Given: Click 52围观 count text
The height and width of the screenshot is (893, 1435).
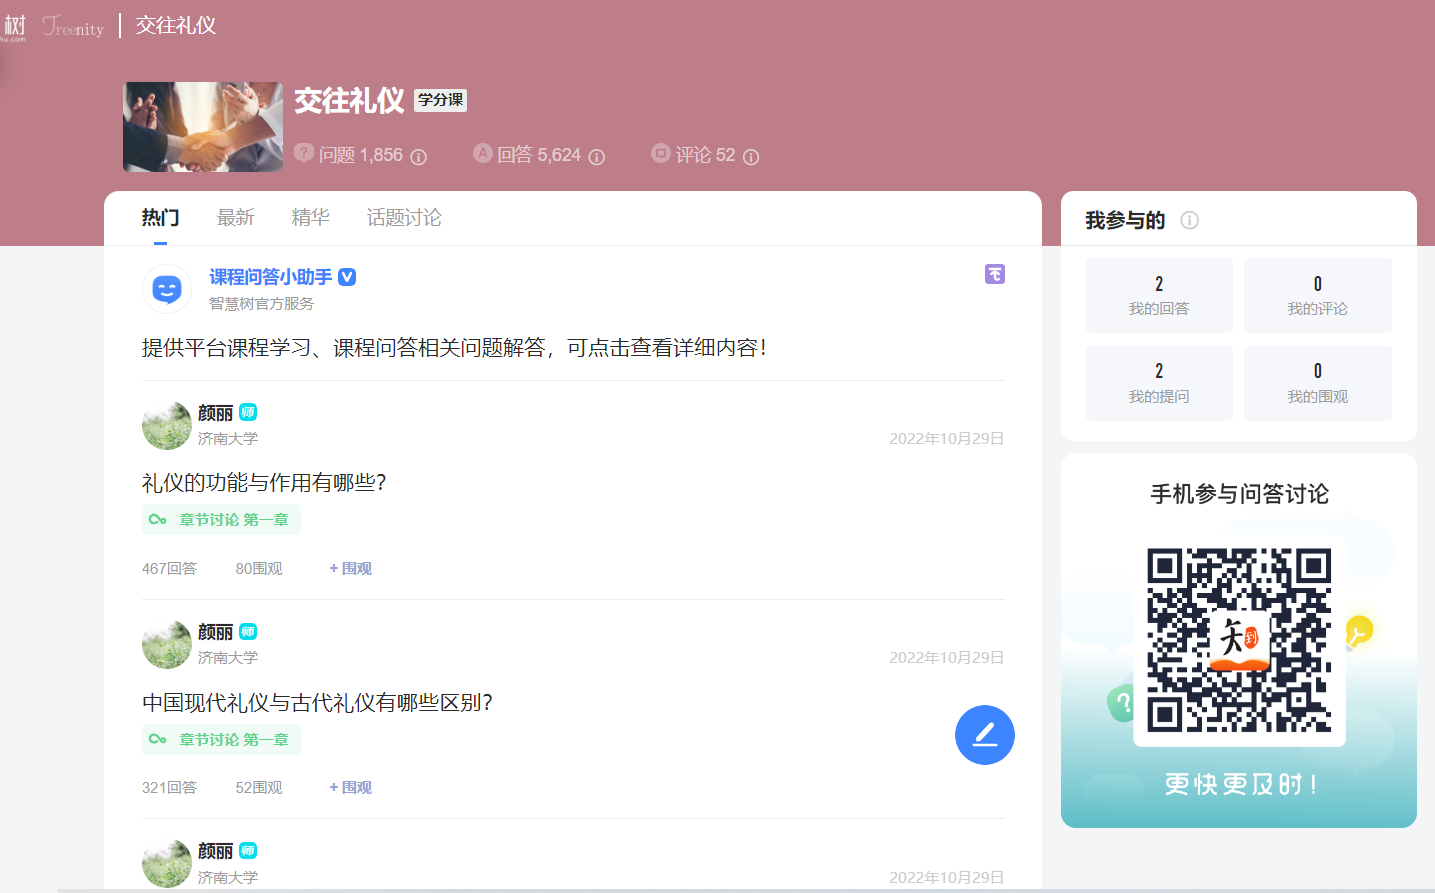Looking at the screenshot, I should click(x=259, y=787).
